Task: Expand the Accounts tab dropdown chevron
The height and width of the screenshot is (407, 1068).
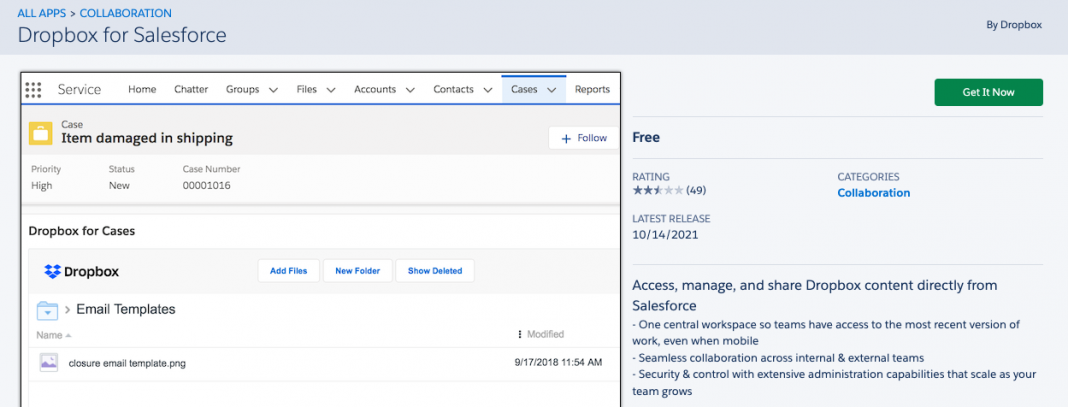Action: pyautogui.click(x=410, y=90)
